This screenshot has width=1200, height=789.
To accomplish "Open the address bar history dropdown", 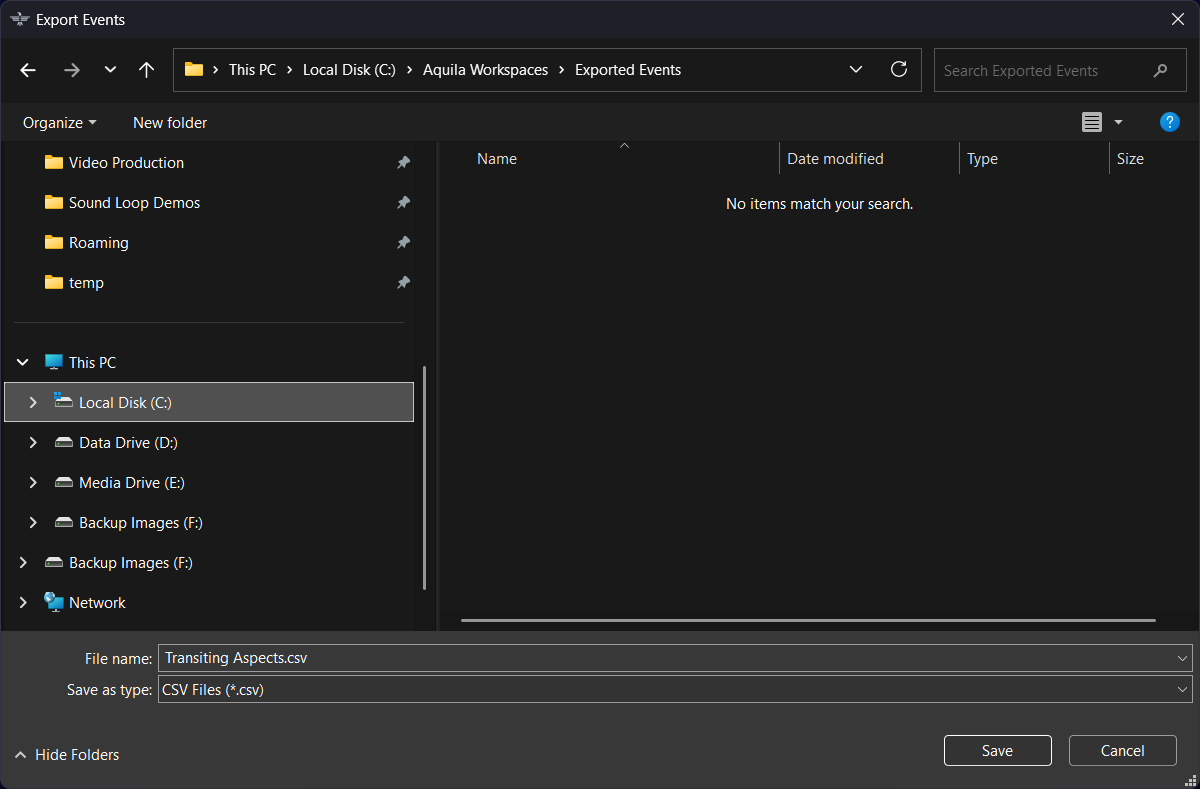I will click(x=856, y=70).
